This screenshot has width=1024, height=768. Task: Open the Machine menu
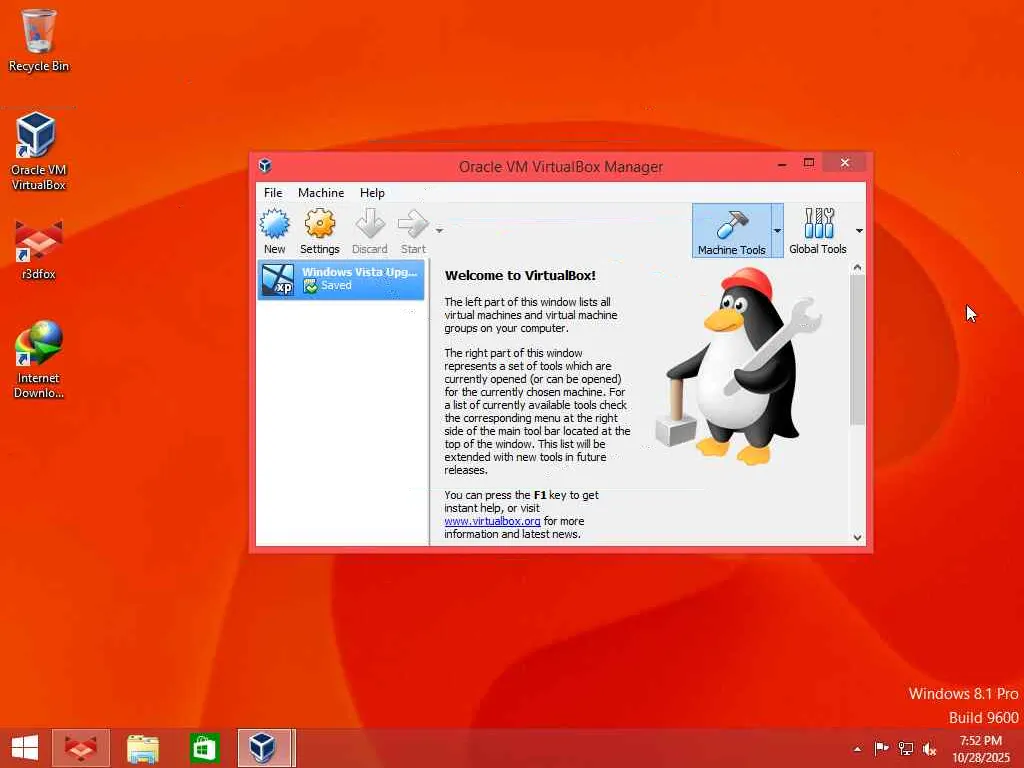[x=321, y=193]
